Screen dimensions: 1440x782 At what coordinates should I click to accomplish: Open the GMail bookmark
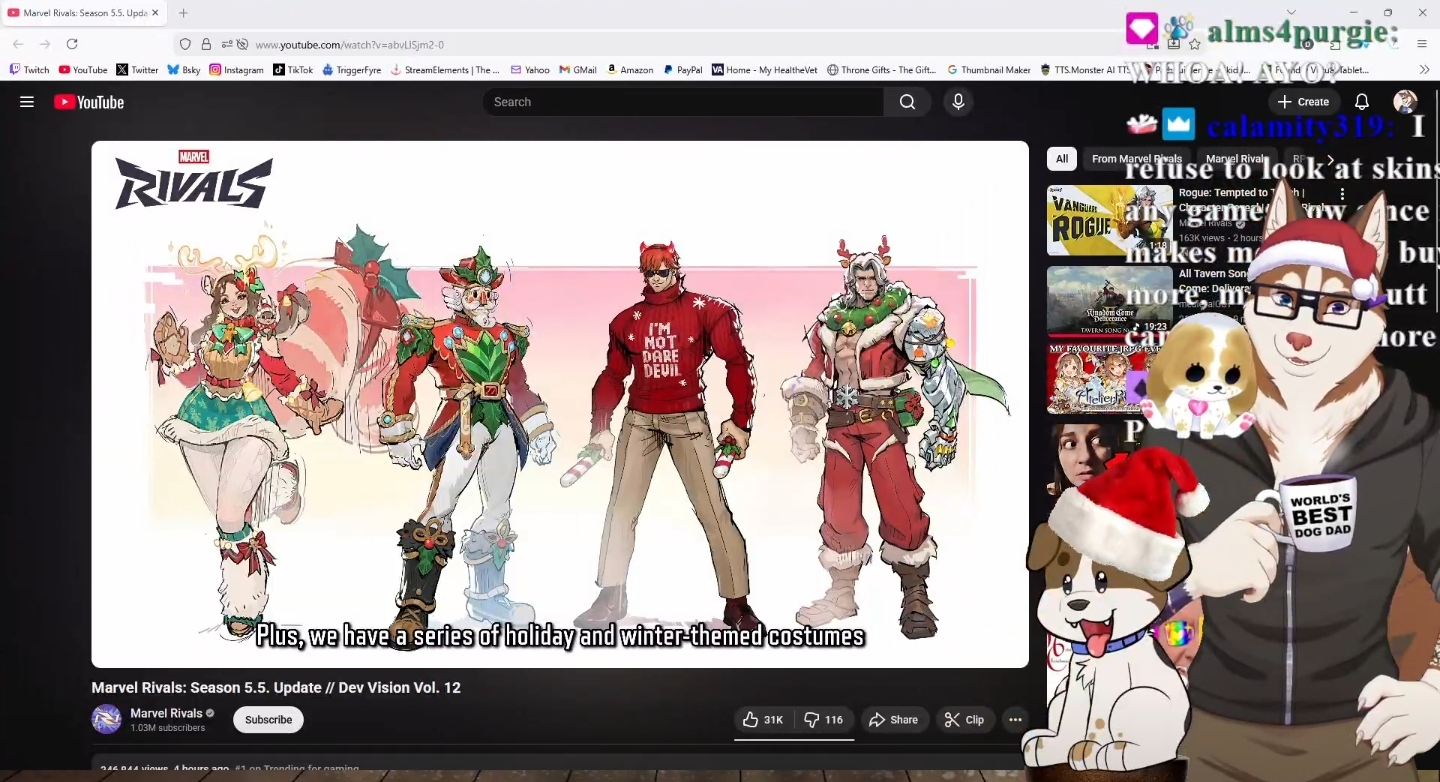click(578, 70)
